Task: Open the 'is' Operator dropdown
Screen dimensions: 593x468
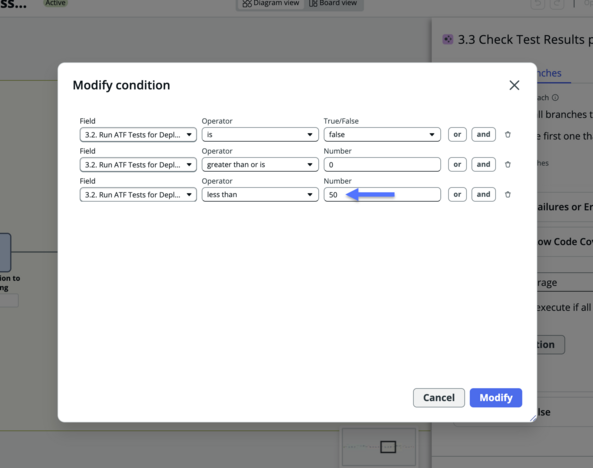Action: (x=260, y=134)
